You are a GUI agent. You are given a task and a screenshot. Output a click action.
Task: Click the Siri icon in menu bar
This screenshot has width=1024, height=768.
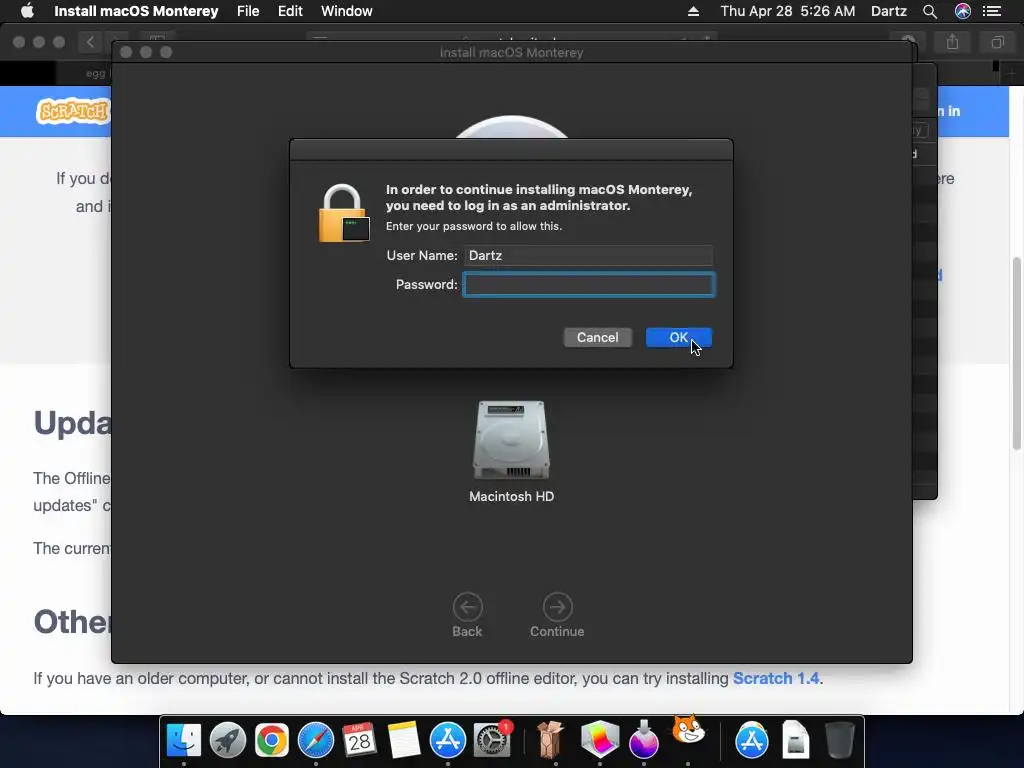[x=963, y=11]
